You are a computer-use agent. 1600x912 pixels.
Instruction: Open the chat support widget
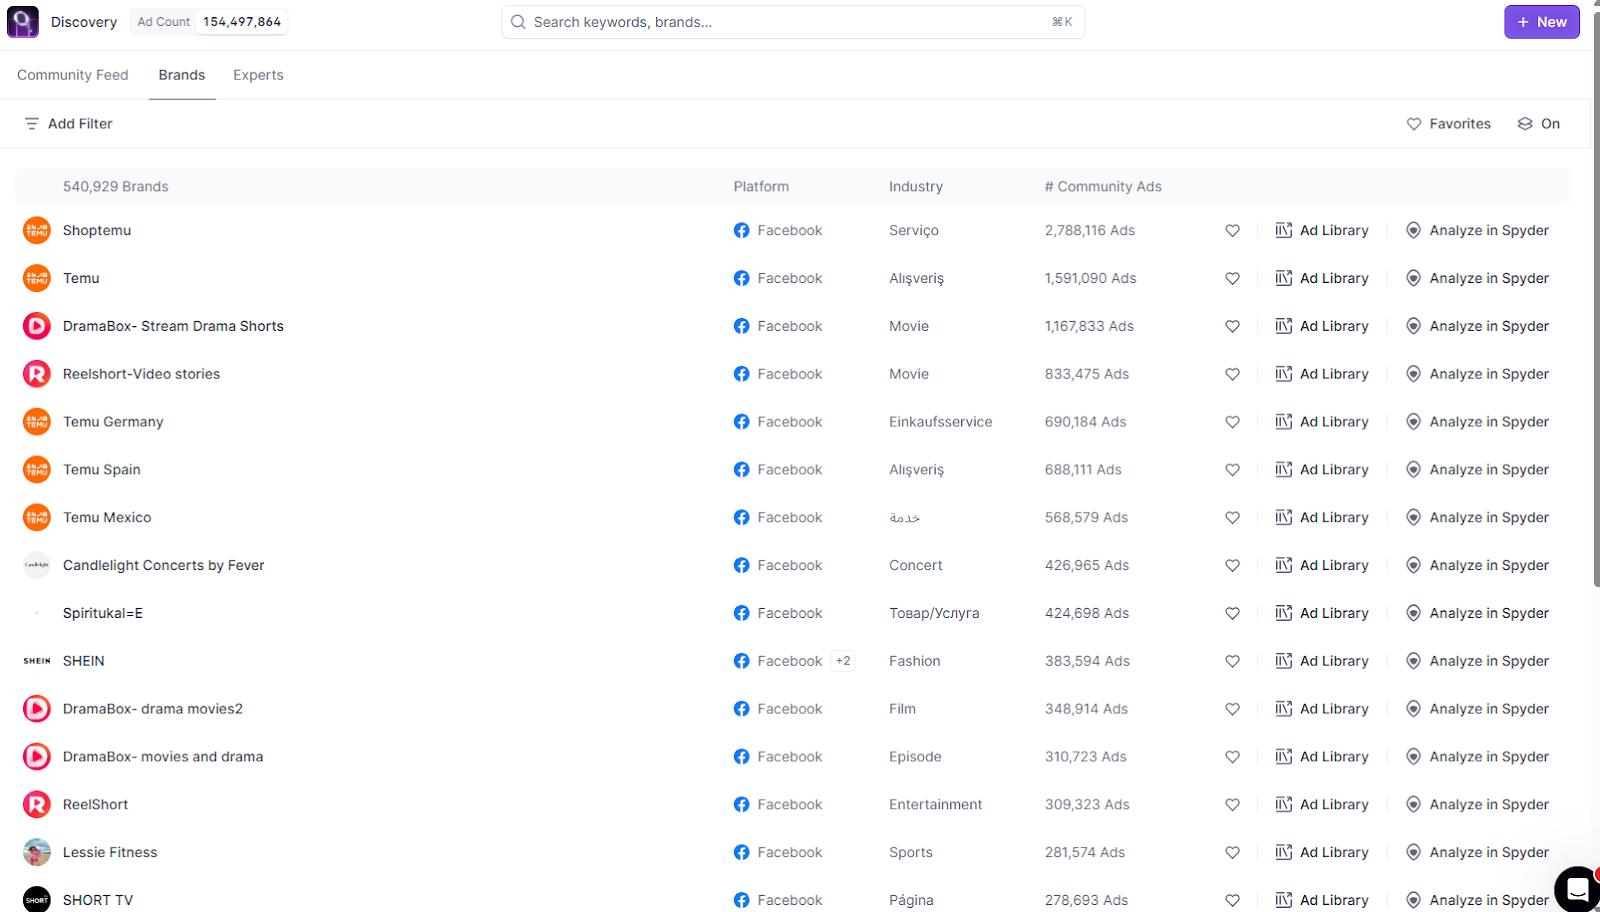pyautogui.click(x=1577, y=888)
